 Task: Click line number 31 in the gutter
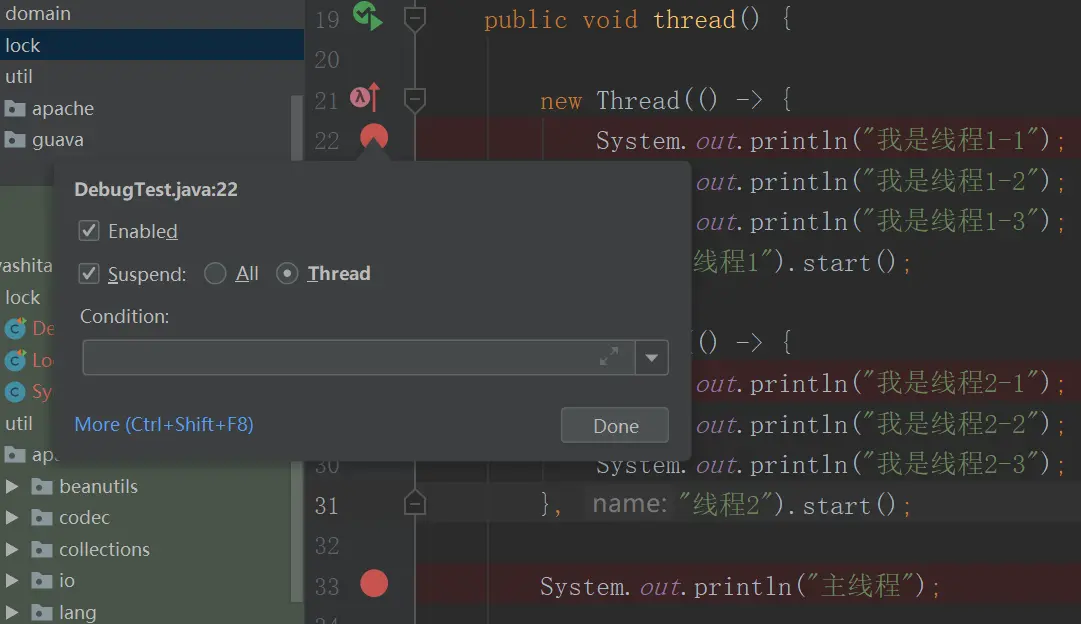click(x=327, y=505)
